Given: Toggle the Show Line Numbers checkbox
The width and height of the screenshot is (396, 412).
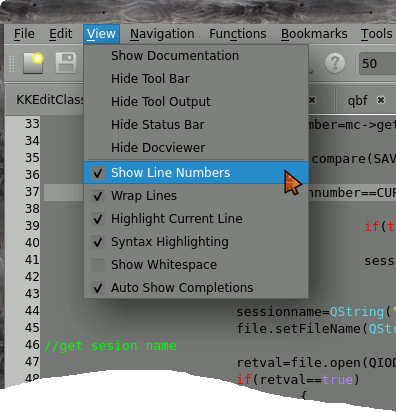Looking at the screenshot, I should point(98,173).
